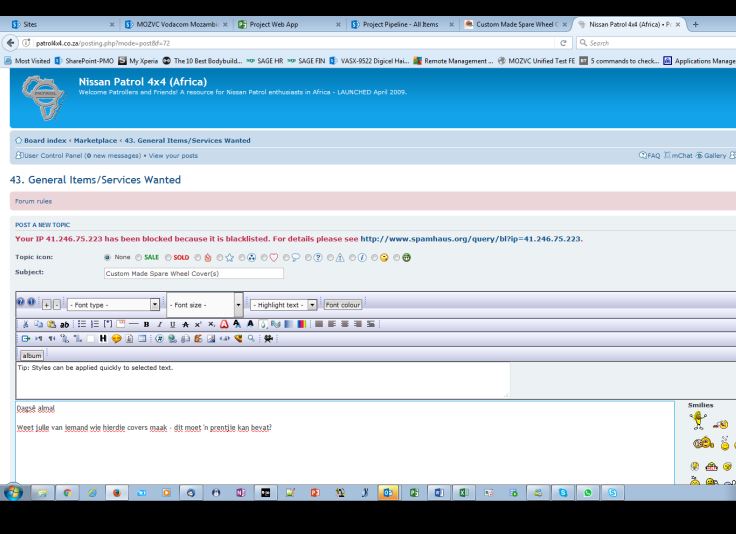The image size is (736, 534).
Task: Switch to the Sites browser tab
Action: pos(61,24)
